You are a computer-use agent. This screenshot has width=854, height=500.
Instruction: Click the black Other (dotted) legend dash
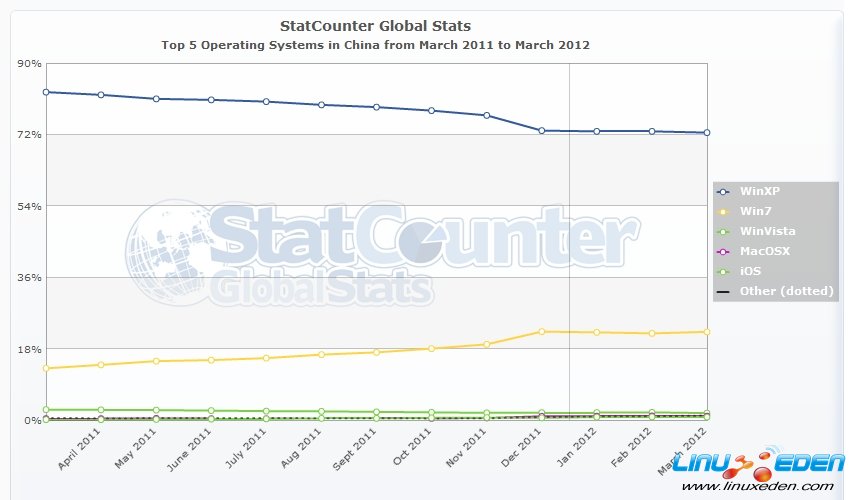coord(724,291)
